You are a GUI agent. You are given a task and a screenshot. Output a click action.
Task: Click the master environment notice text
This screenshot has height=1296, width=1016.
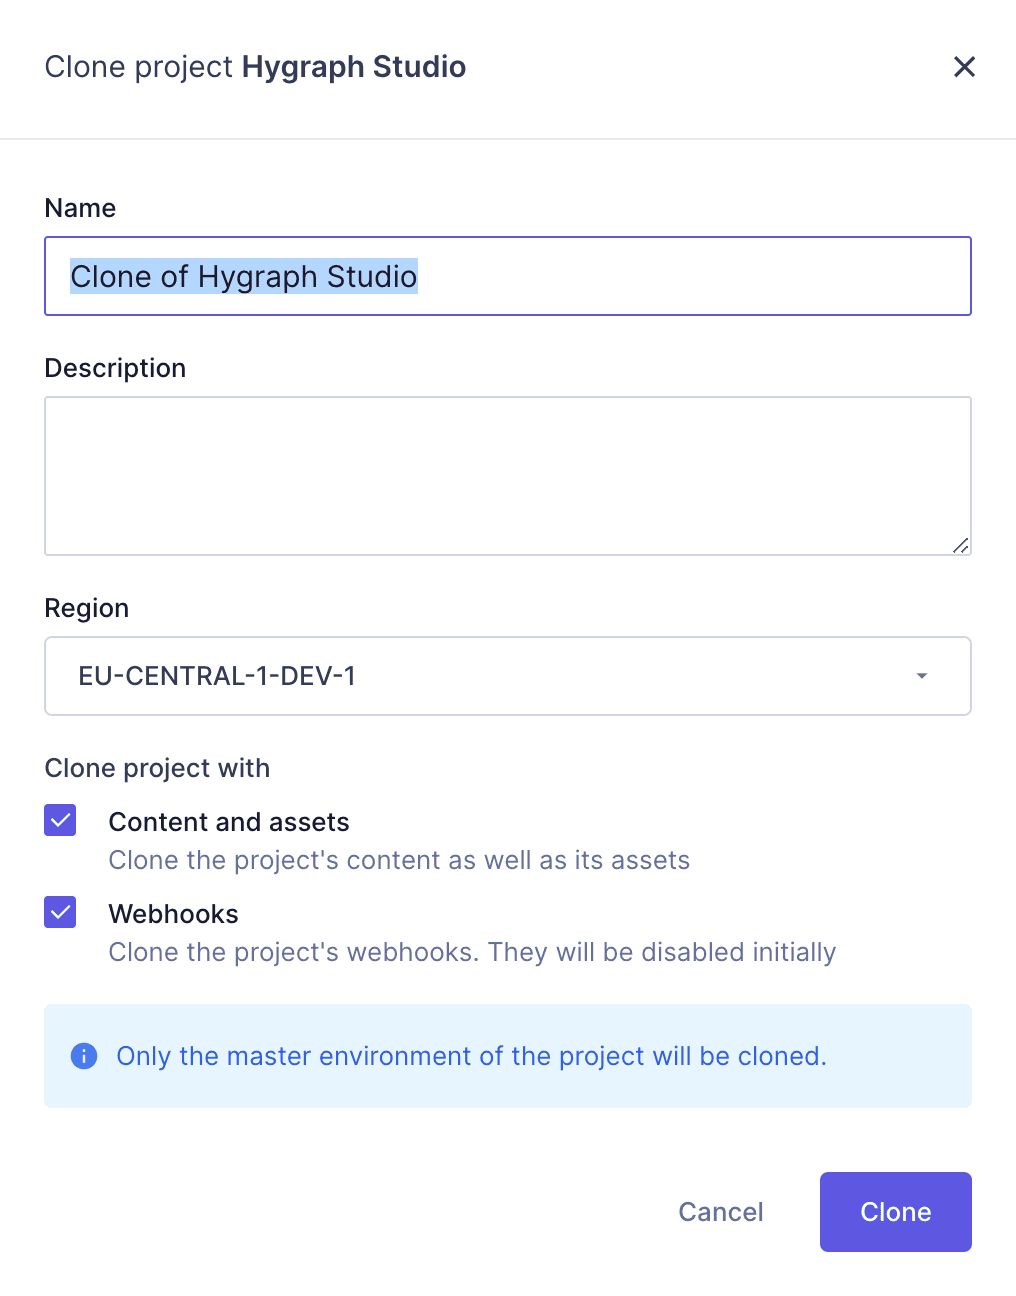coord(471,1056)
